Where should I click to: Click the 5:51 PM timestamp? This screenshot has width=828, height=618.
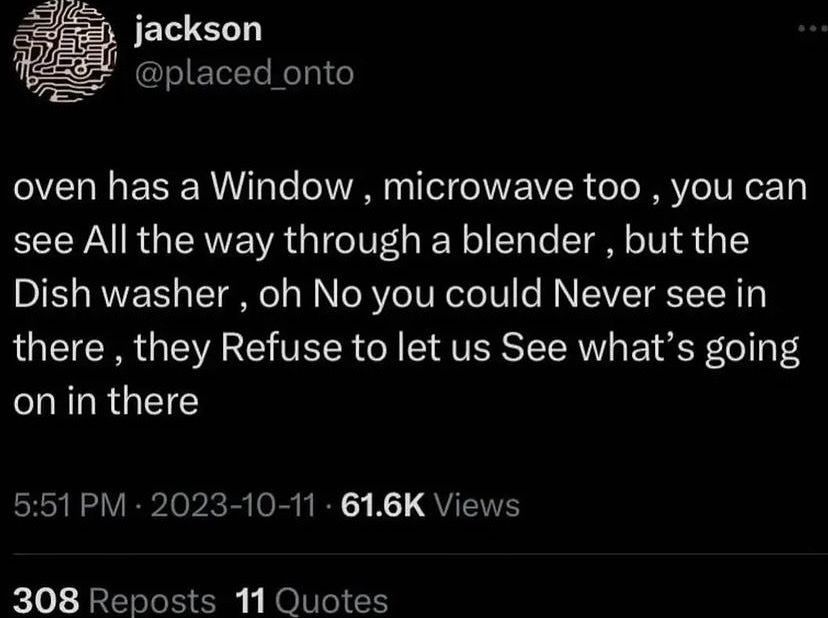coord(70,505)
